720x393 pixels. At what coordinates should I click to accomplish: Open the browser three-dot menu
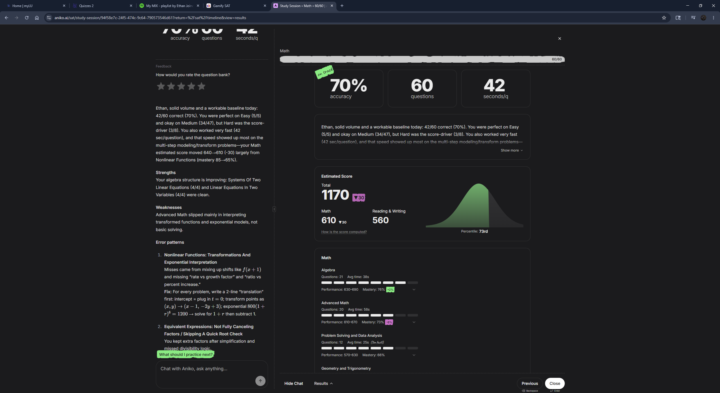click(x=714, y=17)
